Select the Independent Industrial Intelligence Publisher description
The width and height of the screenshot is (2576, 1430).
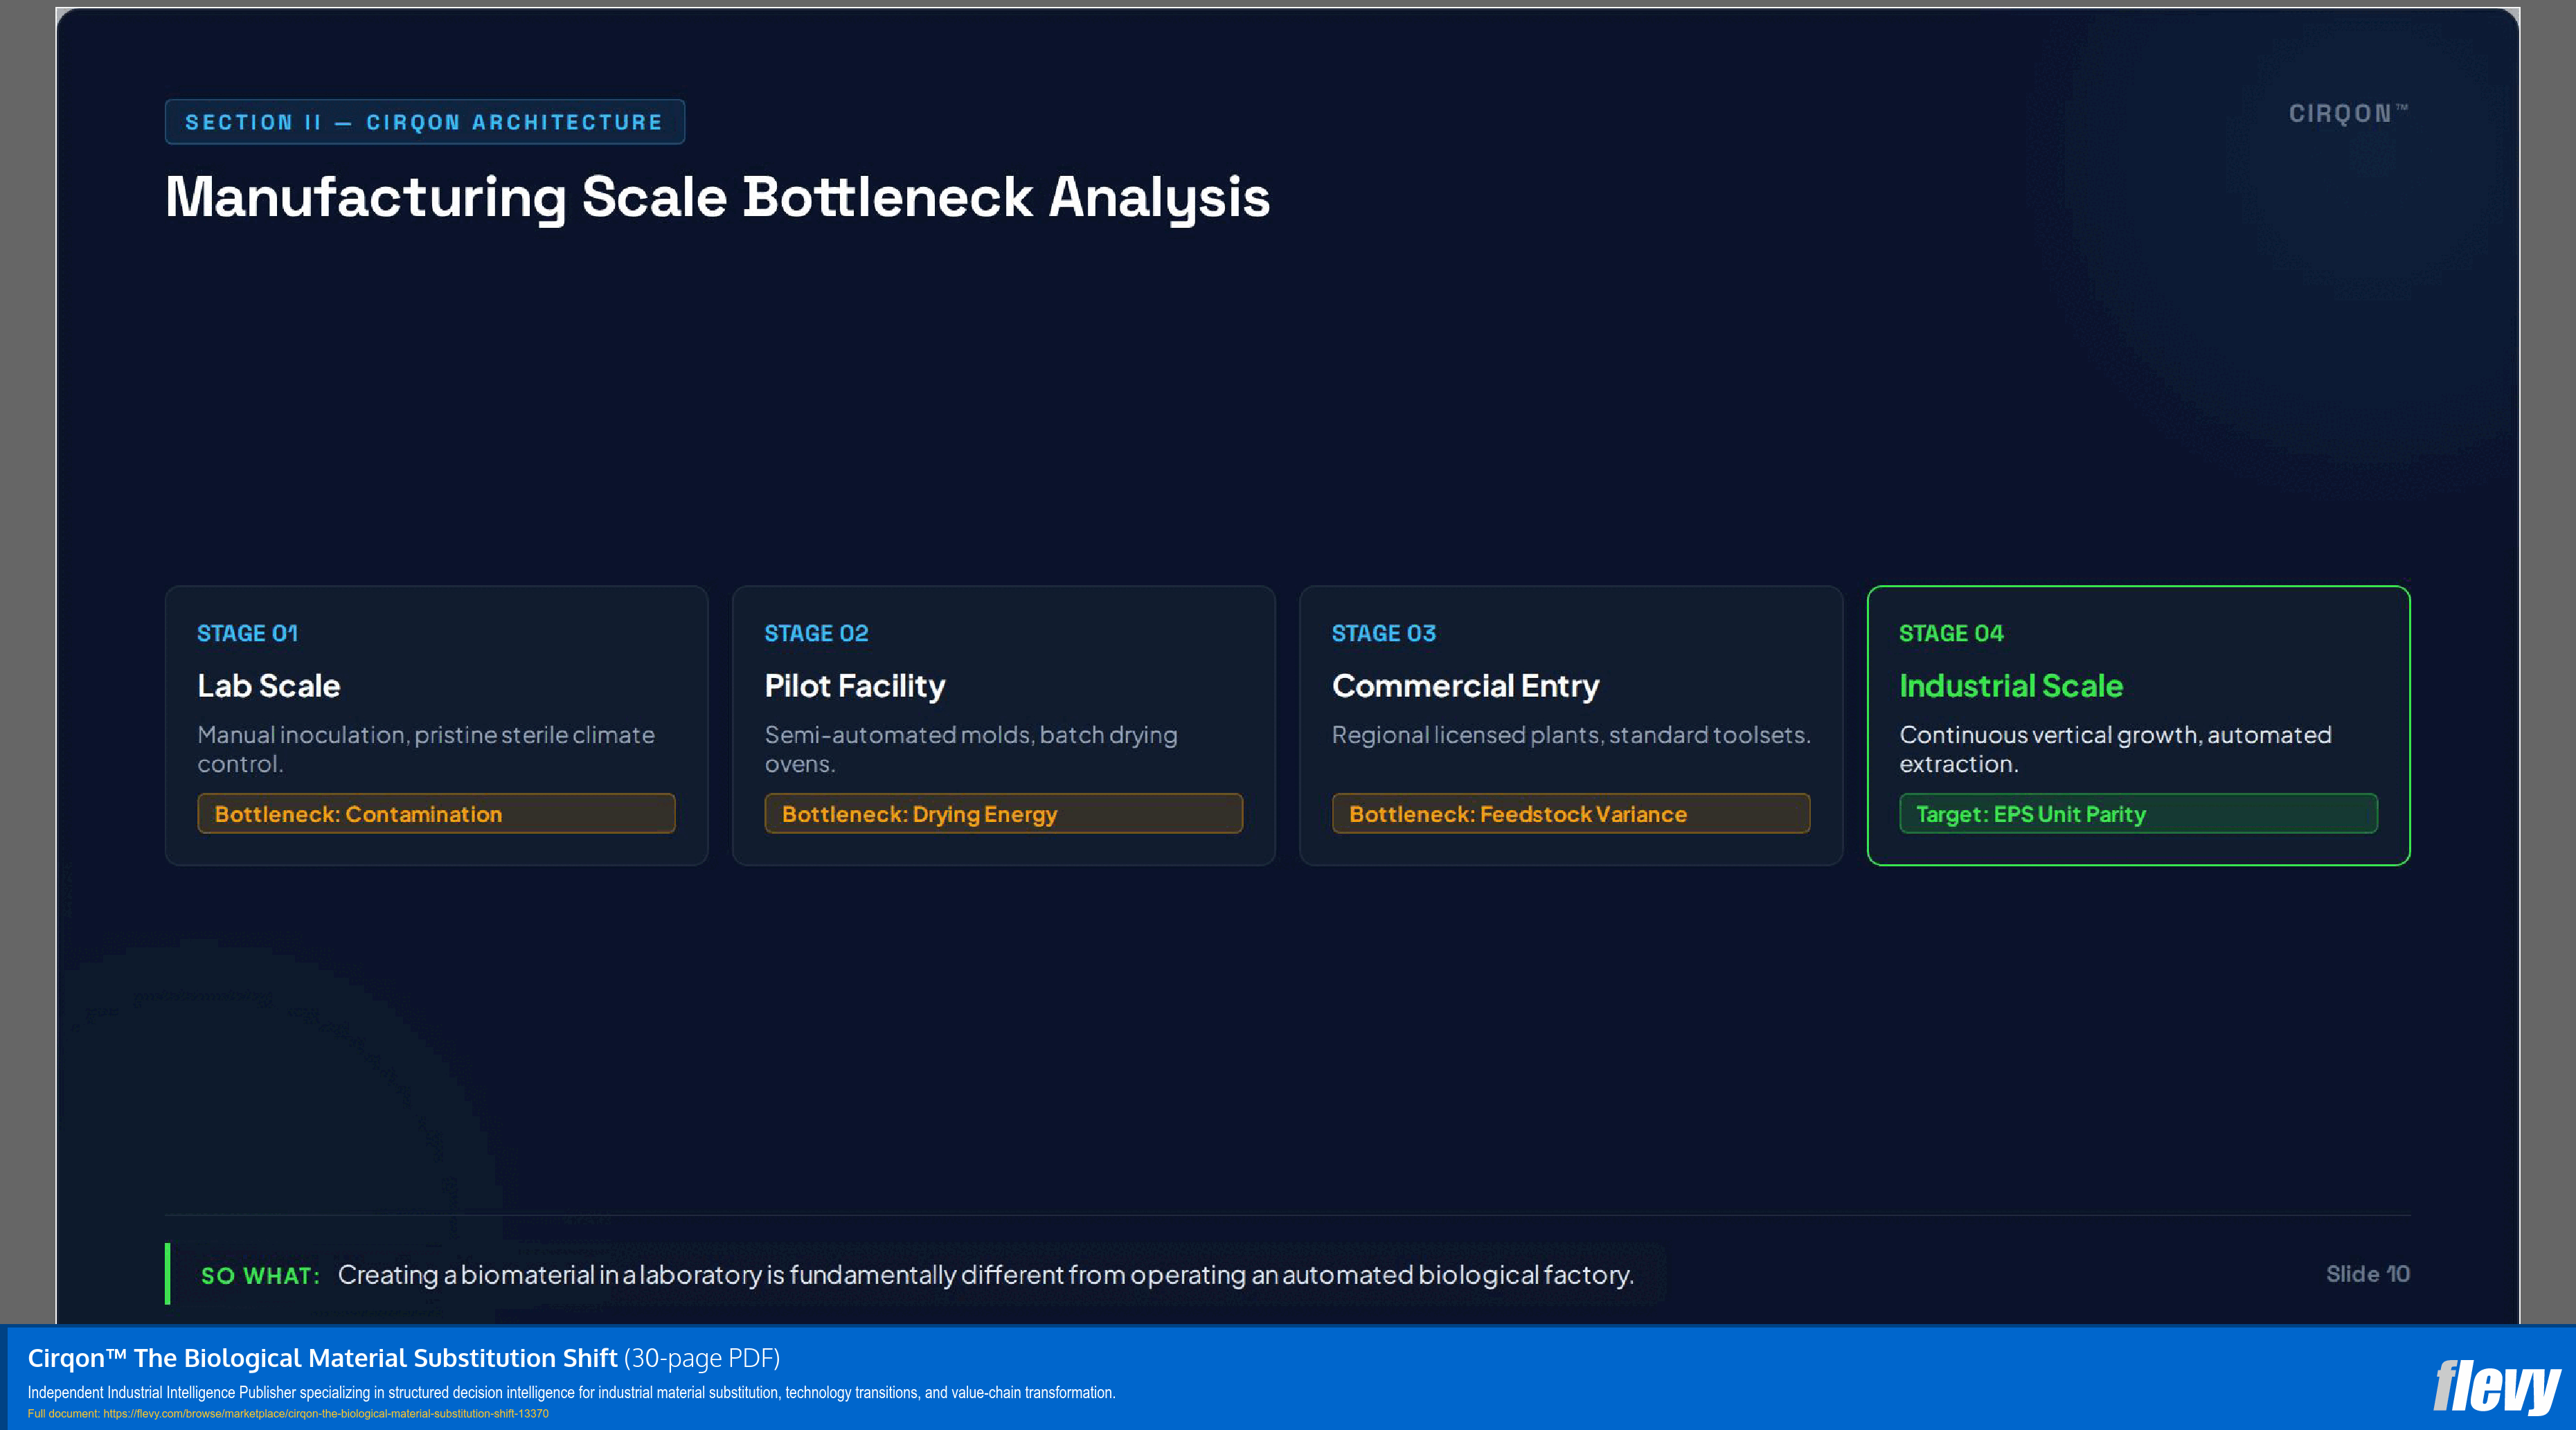coord(571,1392)
